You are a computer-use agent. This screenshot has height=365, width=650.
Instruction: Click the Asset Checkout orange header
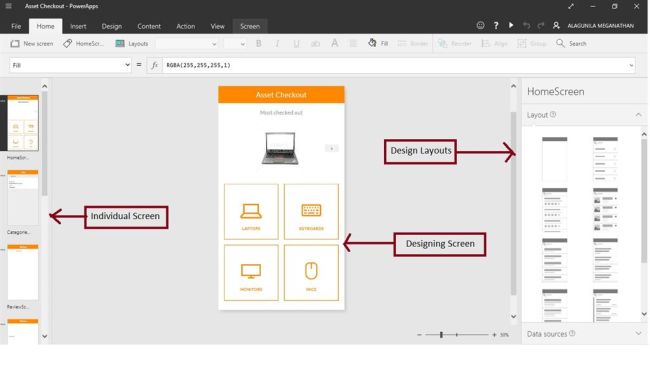(x=281, y=95)
